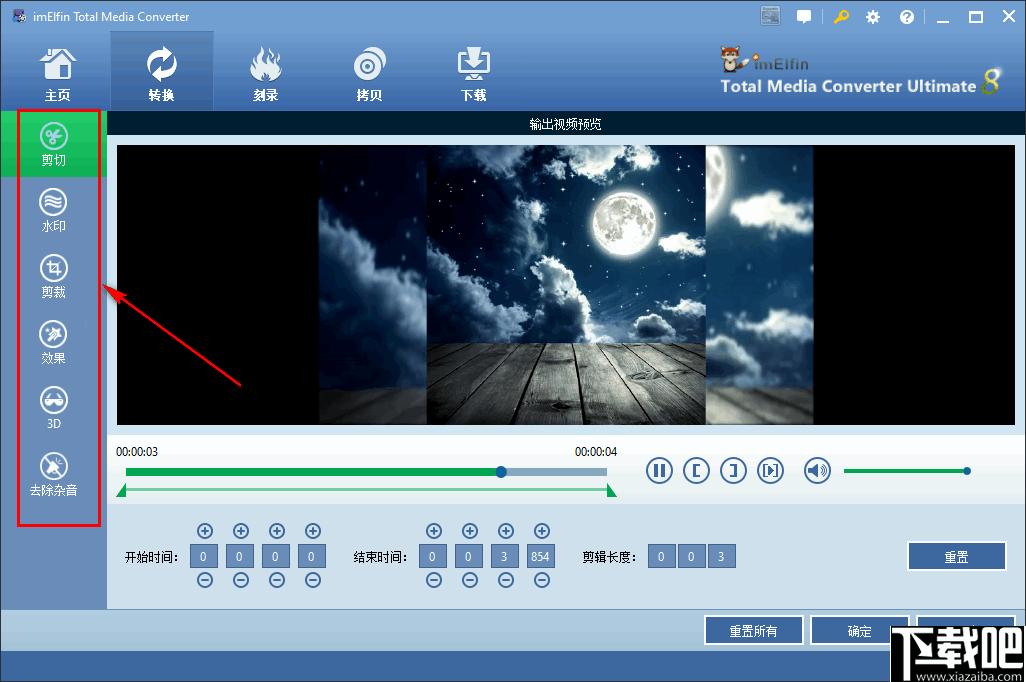Open the 下载 download tab
Image resolution: width=1026 pixels, height=682 pixels.
tap(474, 73)
